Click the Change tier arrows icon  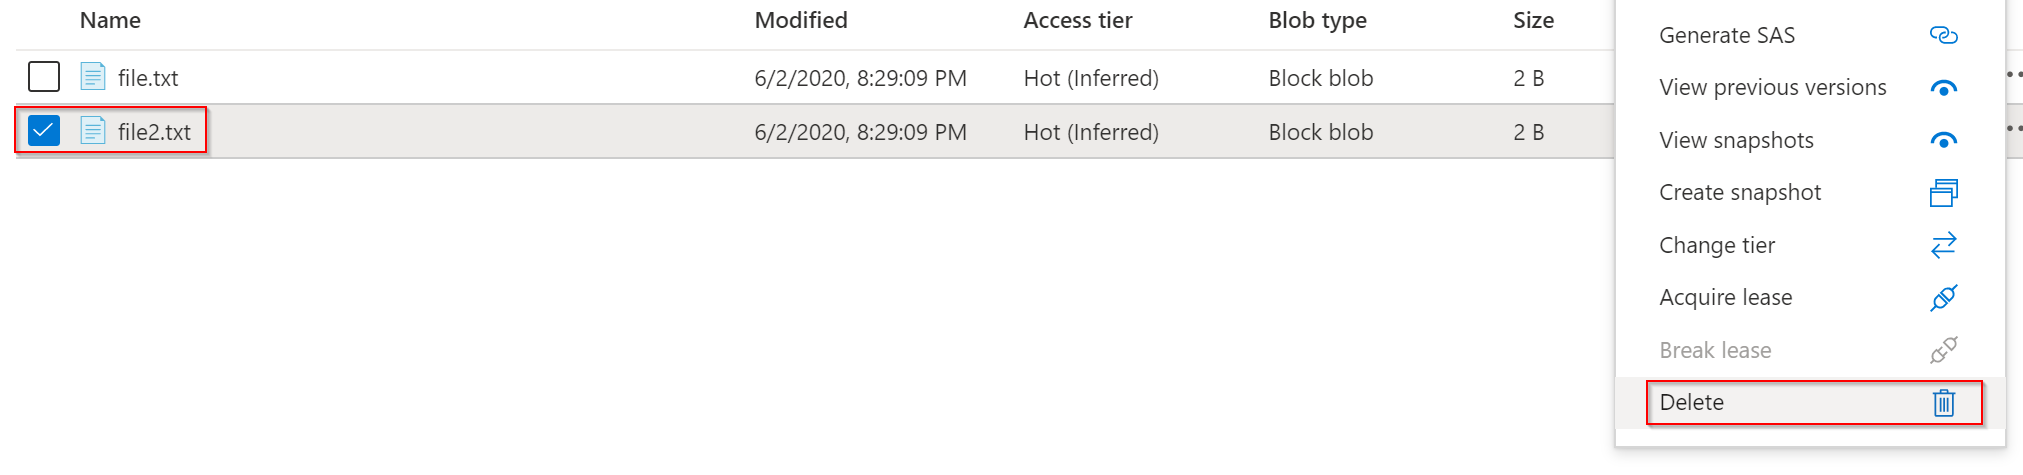[x=1943, y=245]
